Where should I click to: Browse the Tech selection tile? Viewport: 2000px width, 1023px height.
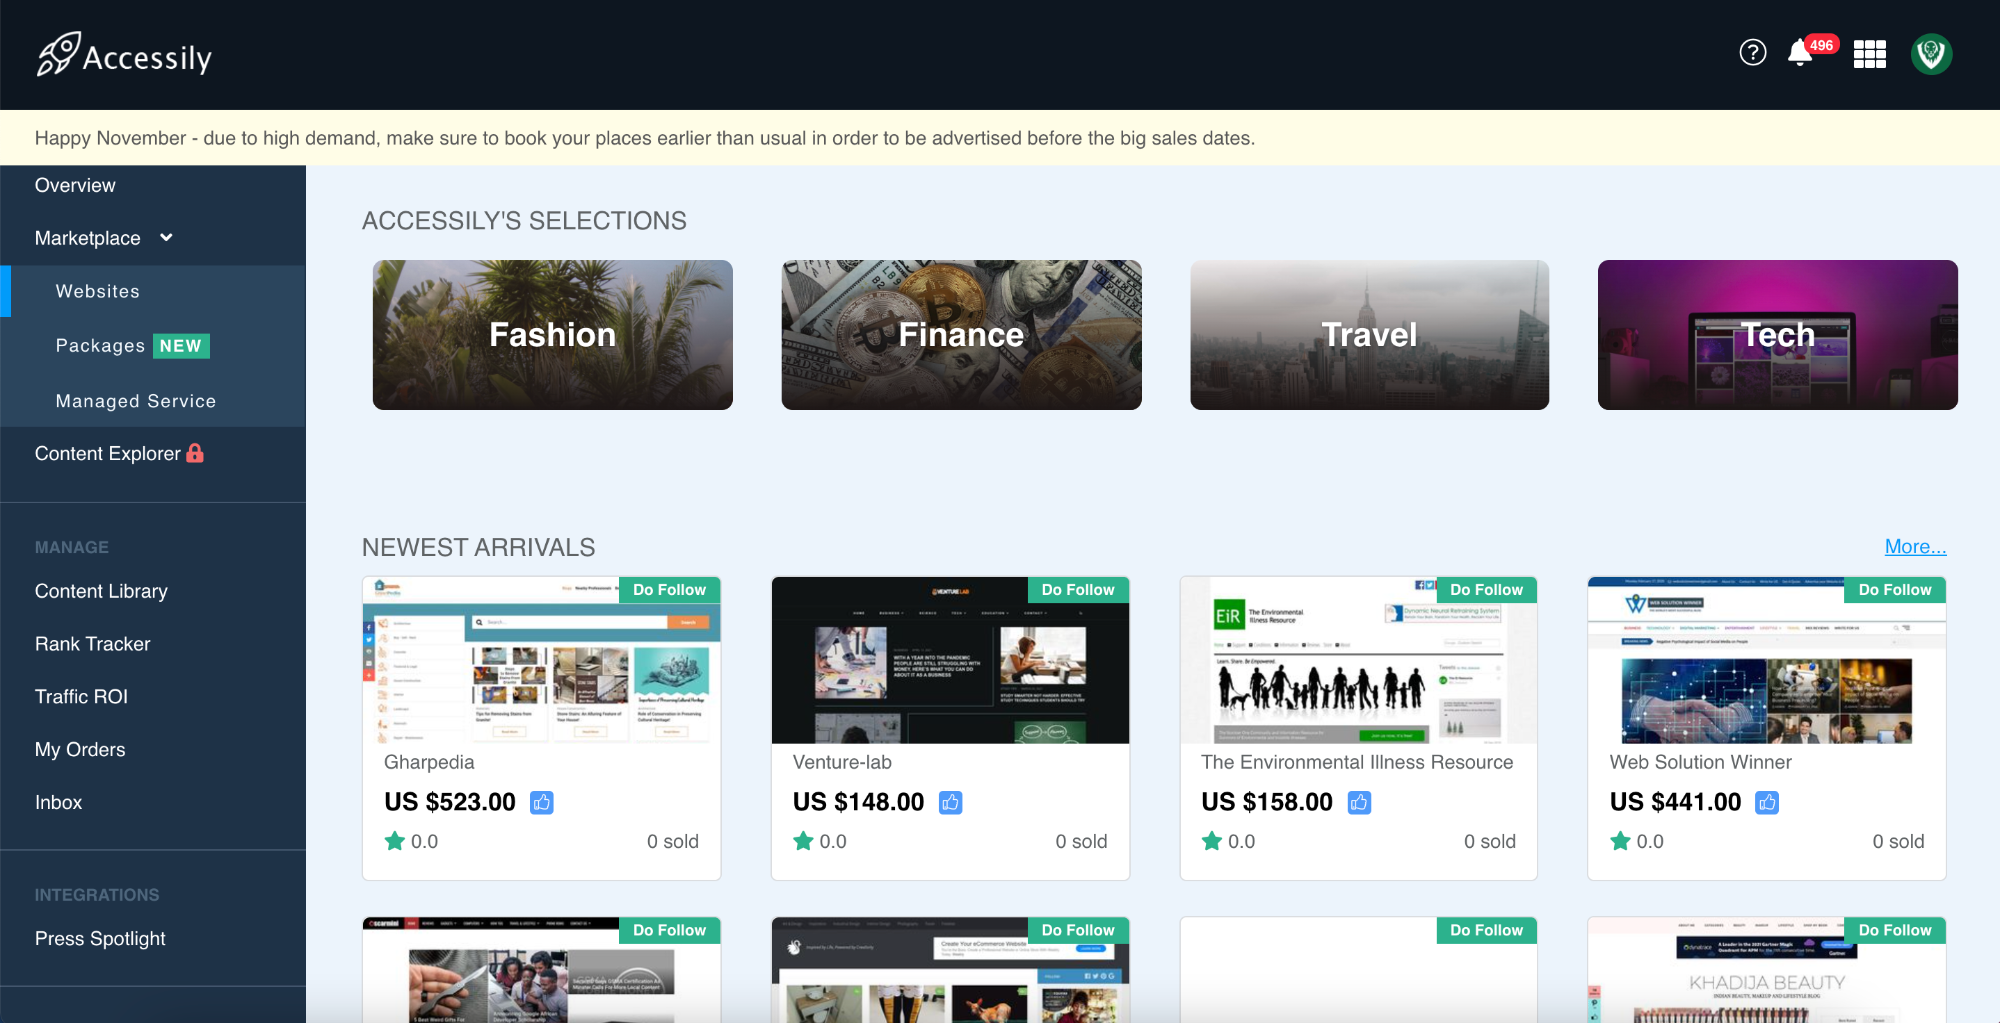pyautogui.click(x=1777, y=335)
